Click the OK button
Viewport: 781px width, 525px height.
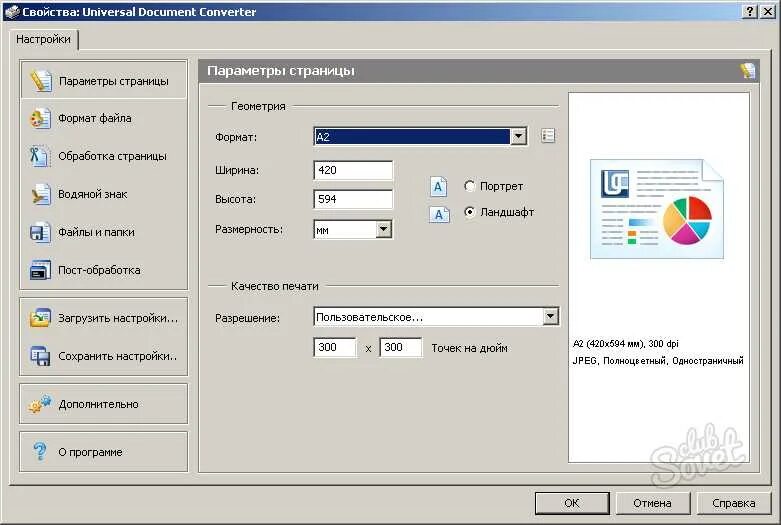point(572,503)
